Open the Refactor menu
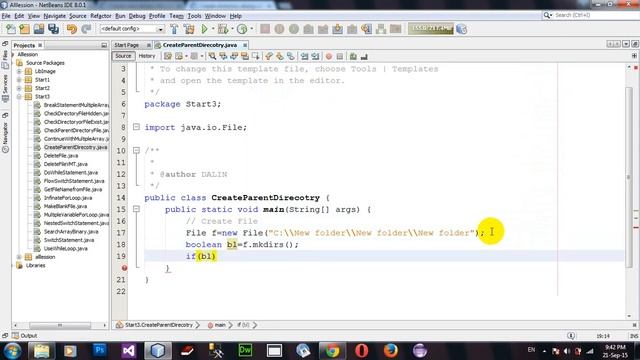Screen dimensions: 640x360 [101, 16]
